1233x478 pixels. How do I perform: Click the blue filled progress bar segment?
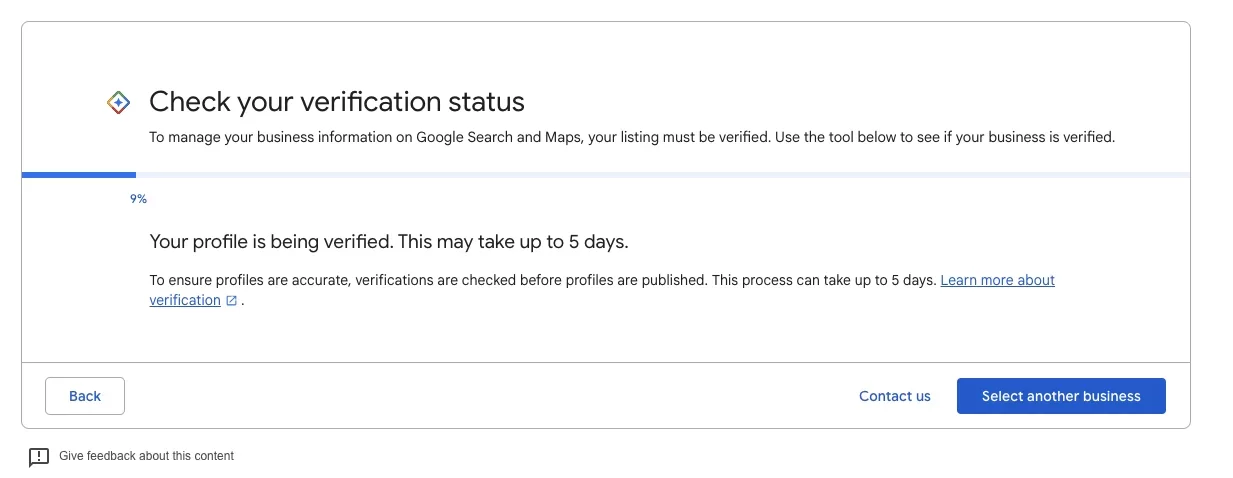[x=79, y=175]
